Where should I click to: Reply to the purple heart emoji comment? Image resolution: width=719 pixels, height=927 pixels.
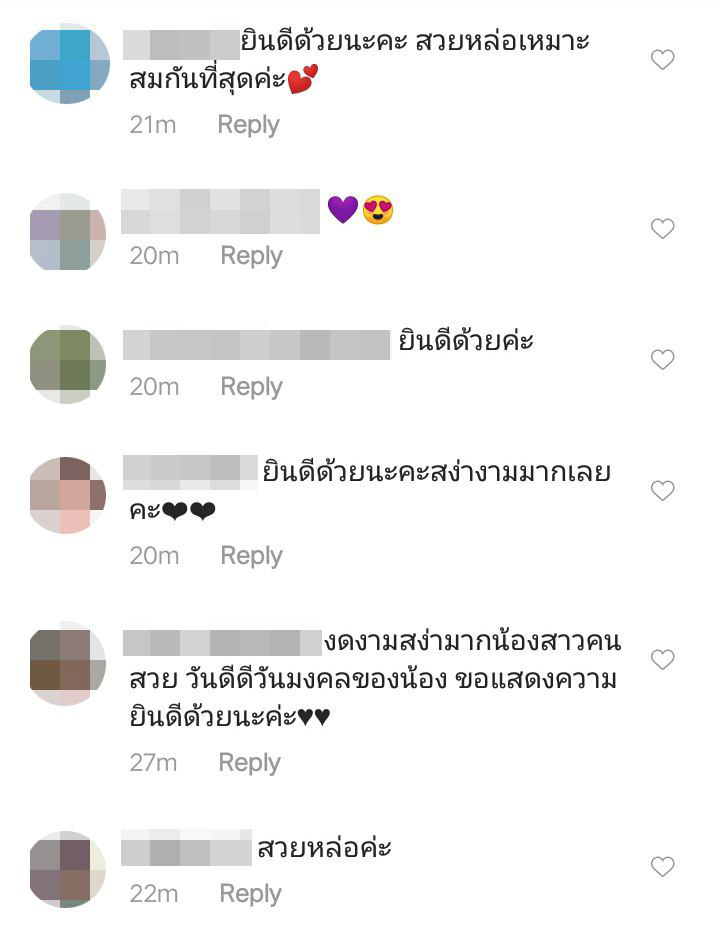[251, 256]
